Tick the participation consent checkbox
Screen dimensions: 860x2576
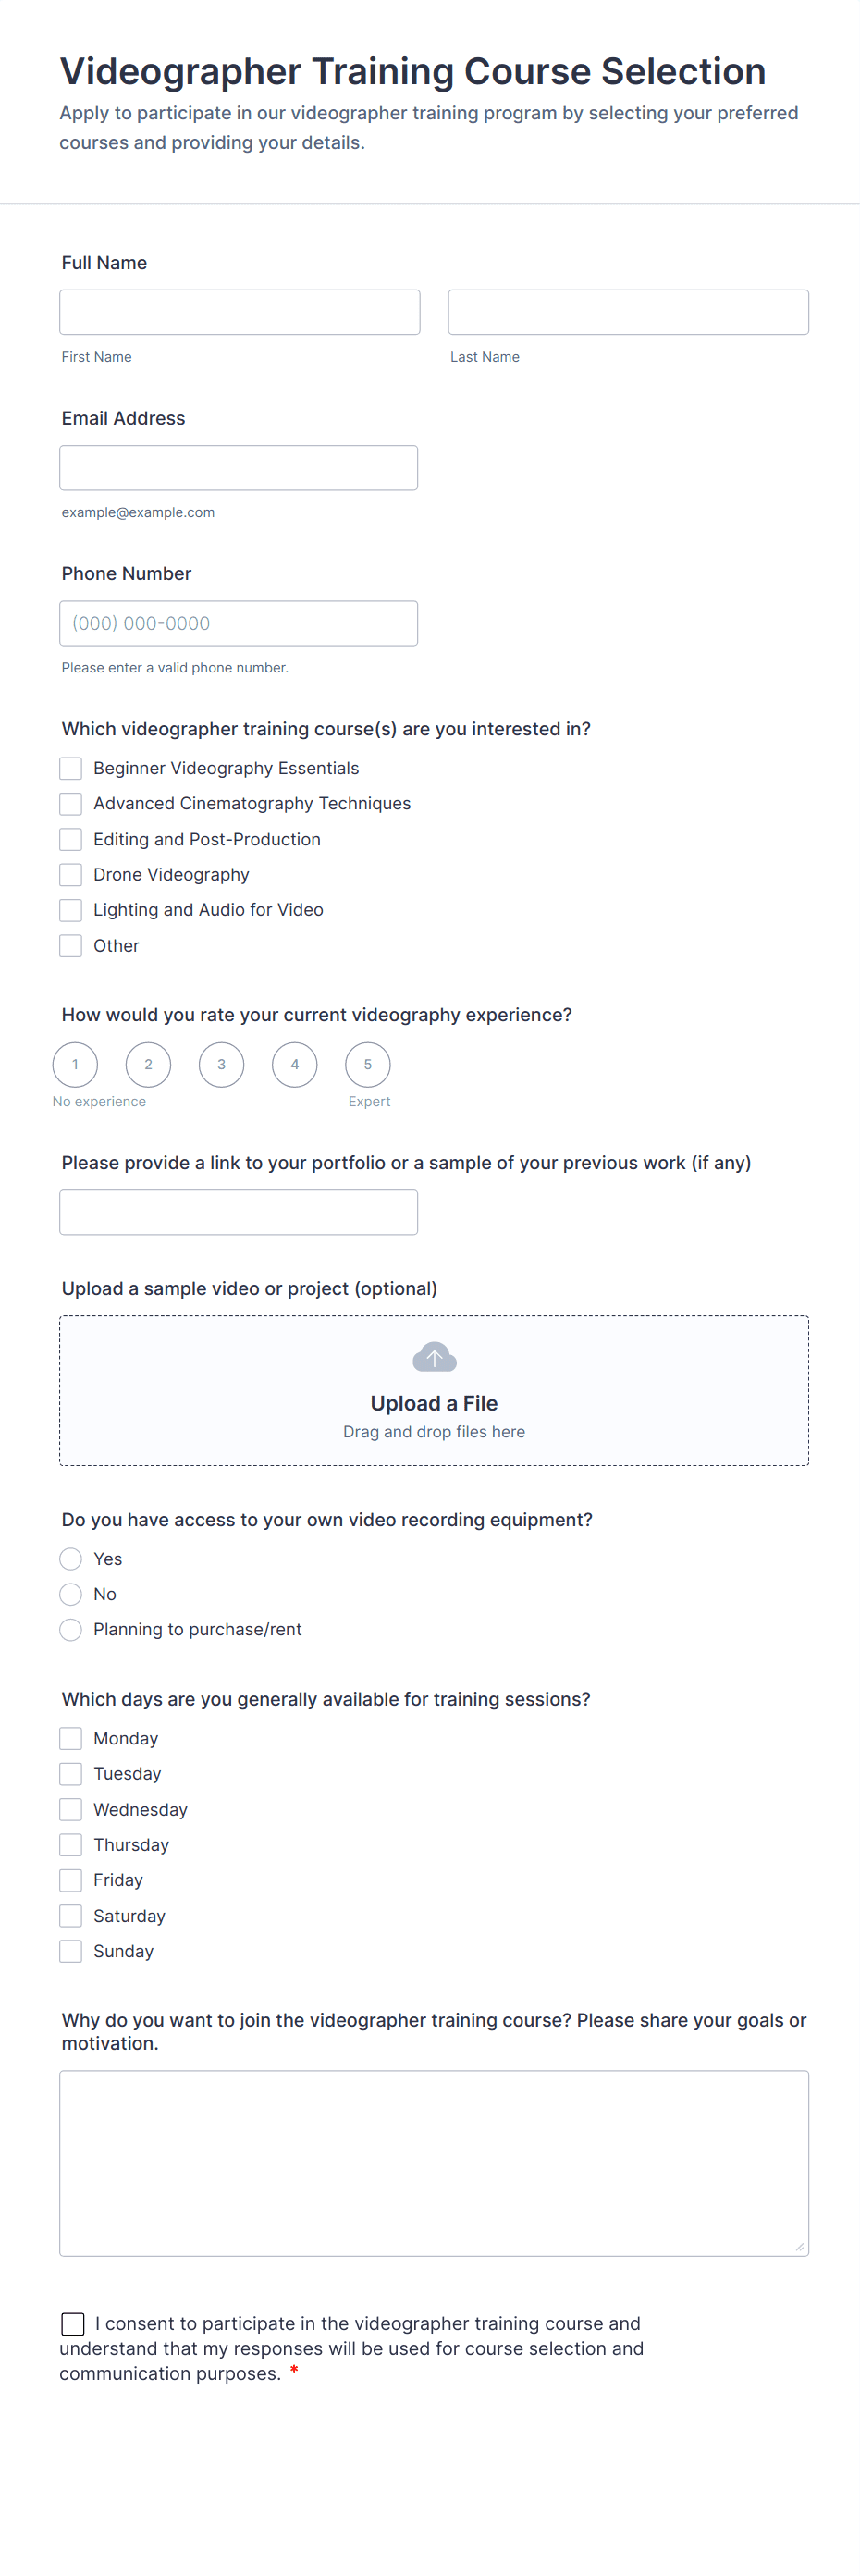point(73,2323)
